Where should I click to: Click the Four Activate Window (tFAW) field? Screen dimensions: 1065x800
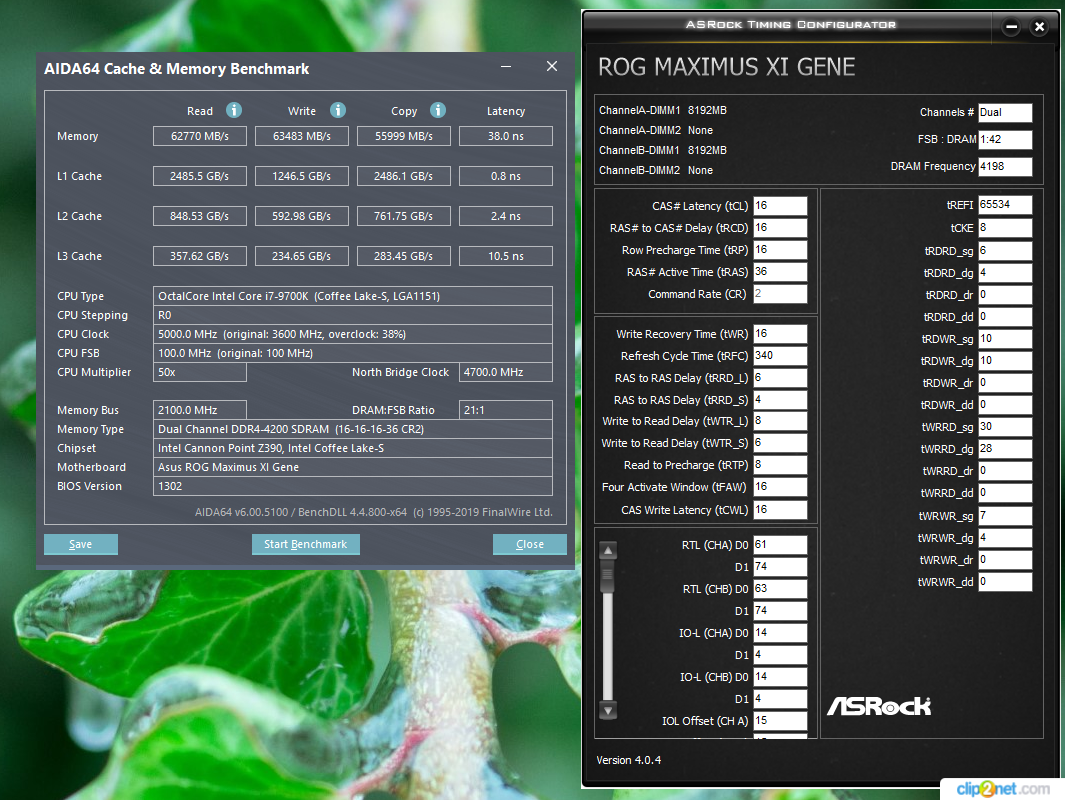click(x=780, y=487)
